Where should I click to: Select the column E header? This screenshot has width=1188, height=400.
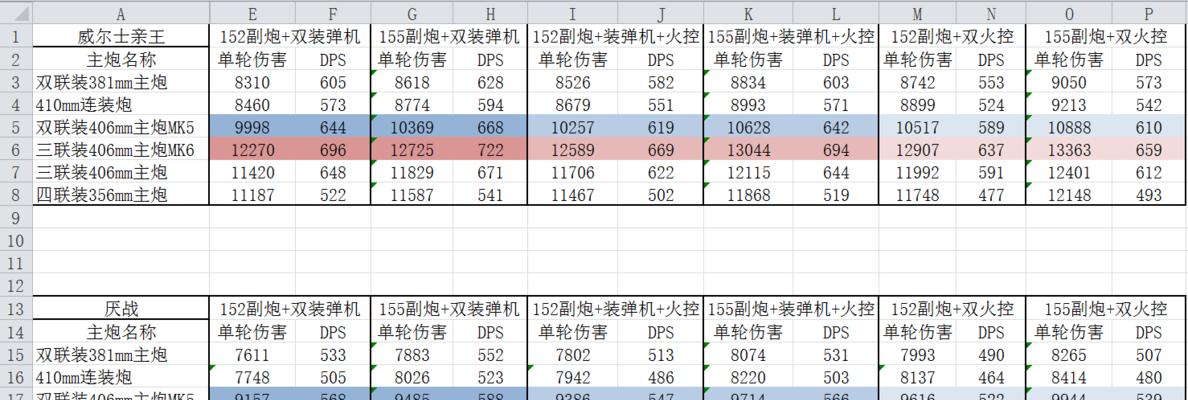click(252, 13)
